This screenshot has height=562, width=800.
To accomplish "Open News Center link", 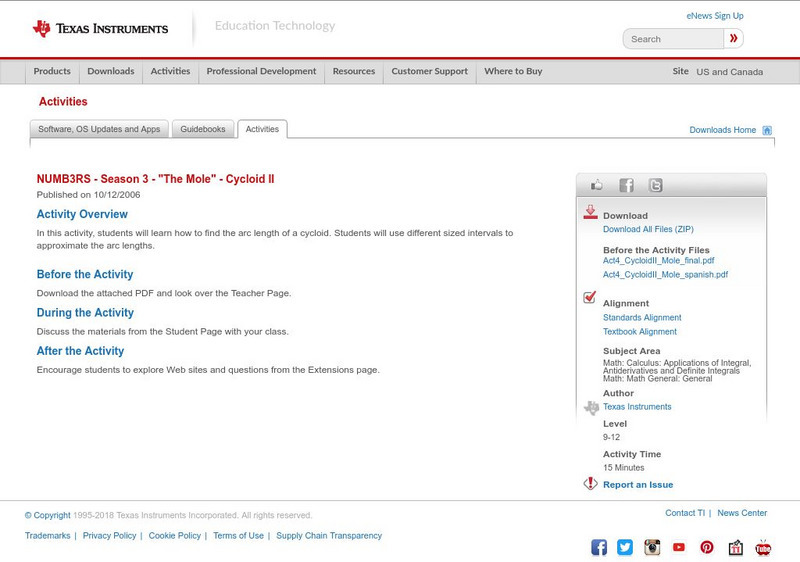I will coord(742,513).
